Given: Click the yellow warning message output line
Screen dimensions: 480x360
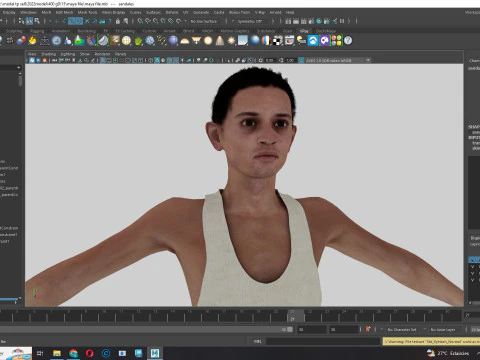Looking at the screenshot, I should [x=431, y=341].
